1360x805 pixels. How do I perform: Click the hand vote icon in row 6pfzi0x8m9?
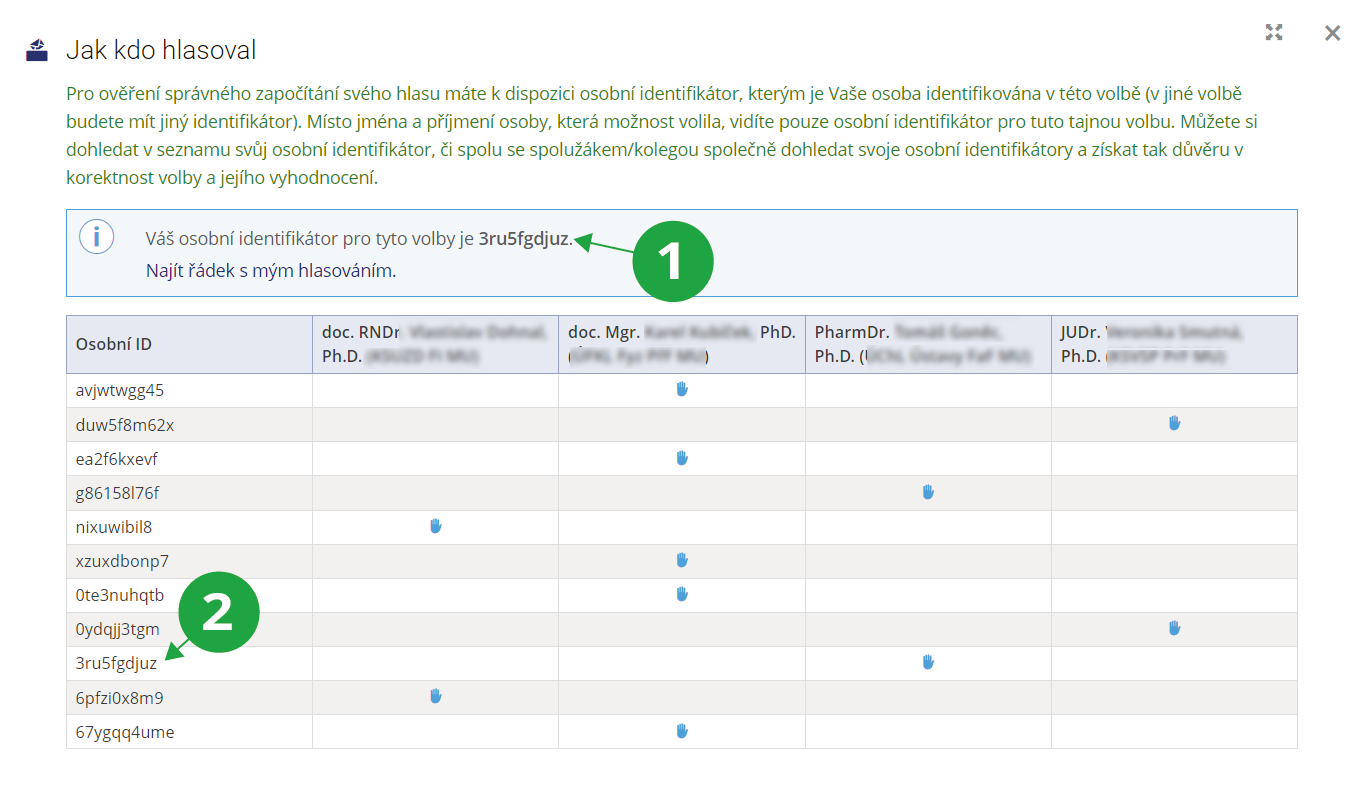click(x=435, y=696)
